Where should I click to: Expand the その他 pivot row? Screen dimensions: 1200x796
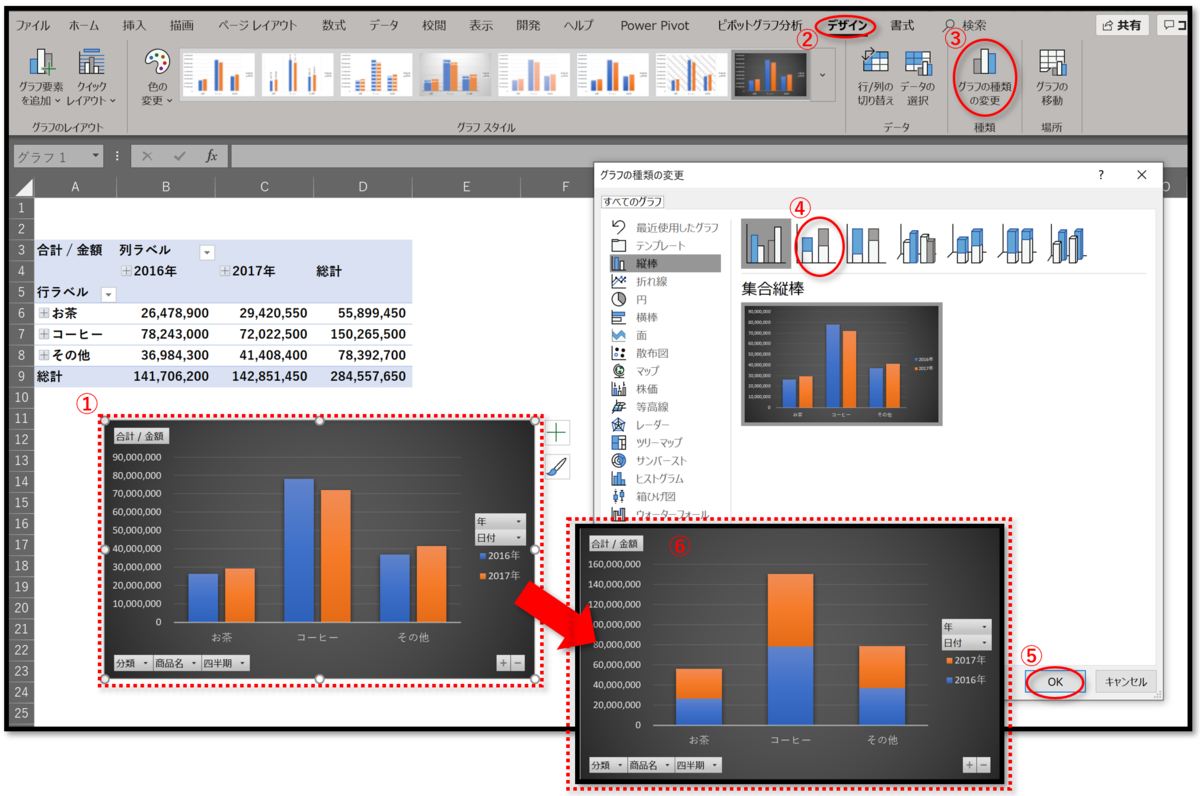click(x=44, y=355)
